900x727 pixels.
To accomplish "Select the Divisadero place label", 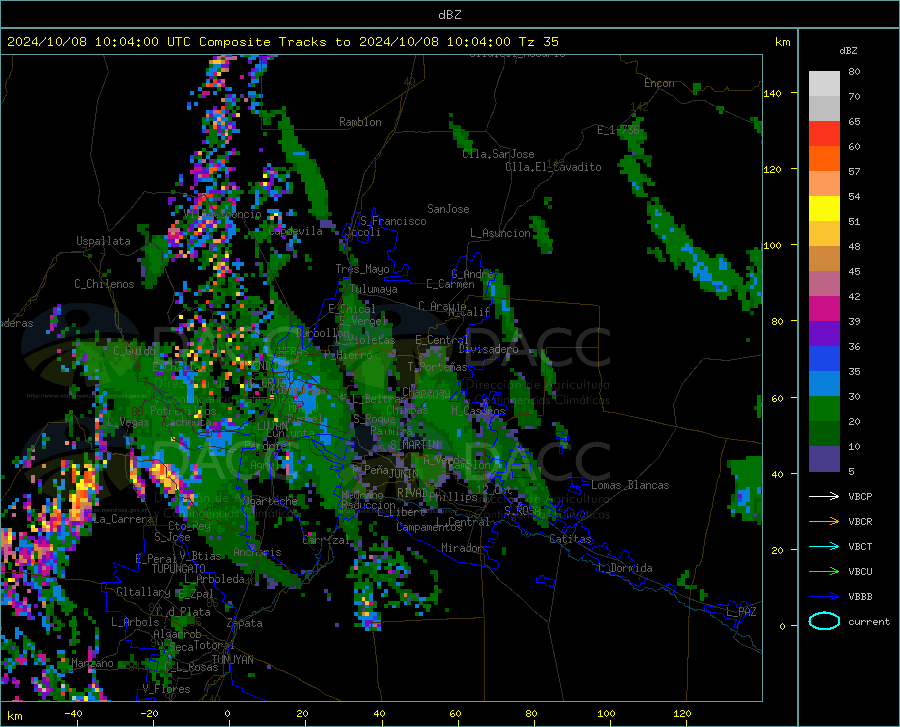I will coord(488,349).
